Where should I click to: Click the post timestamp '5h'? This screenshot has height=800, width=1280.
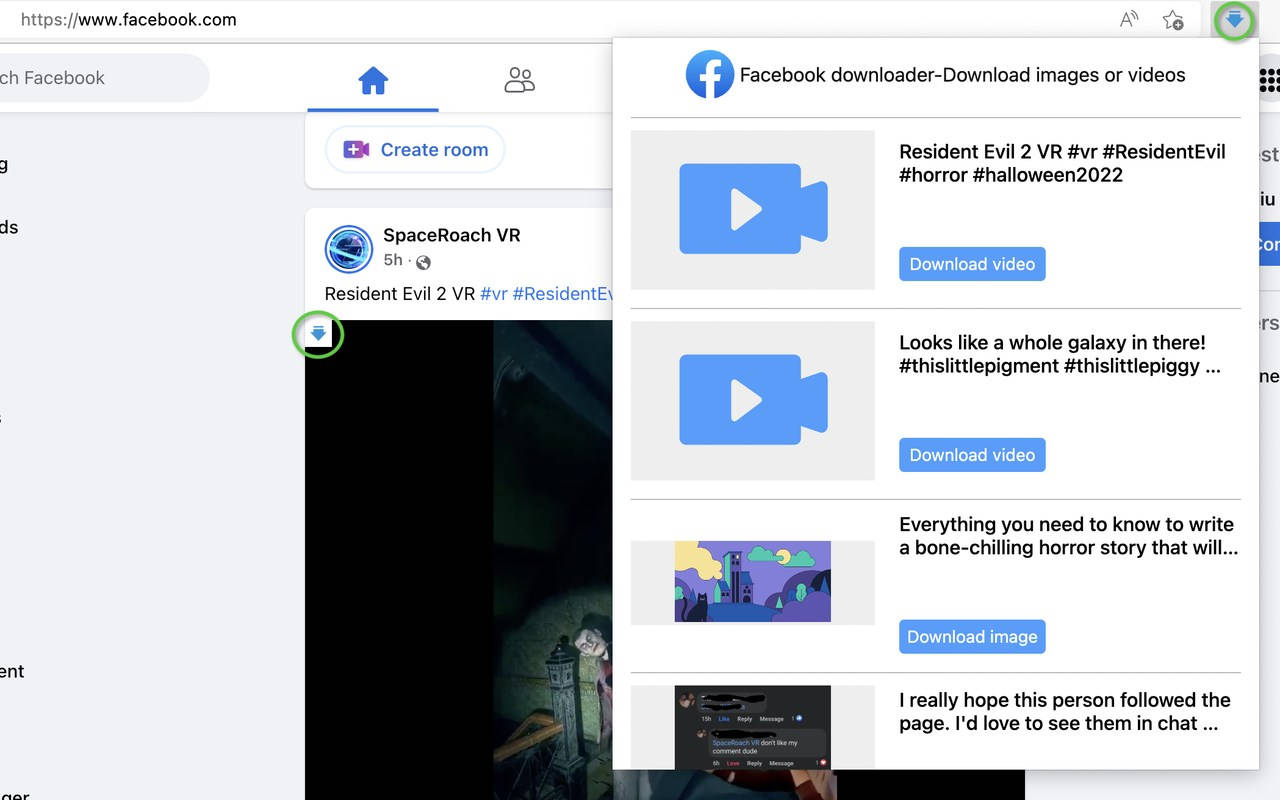click(x=393, y=260)
